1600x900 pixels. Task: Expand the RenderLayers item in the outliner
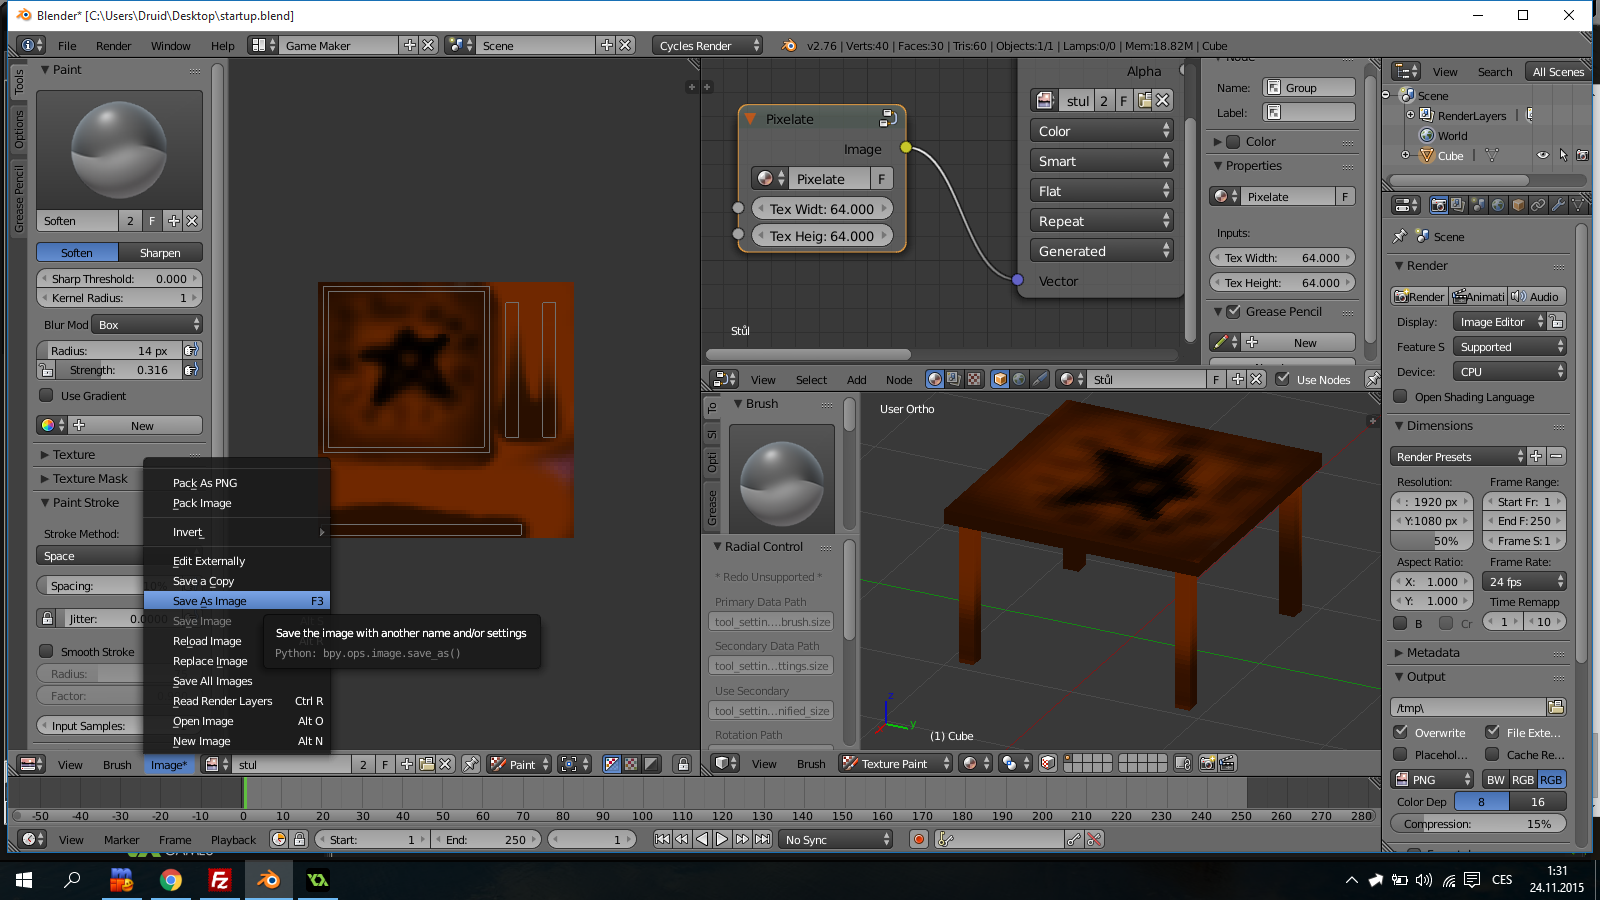point(1410,115)
